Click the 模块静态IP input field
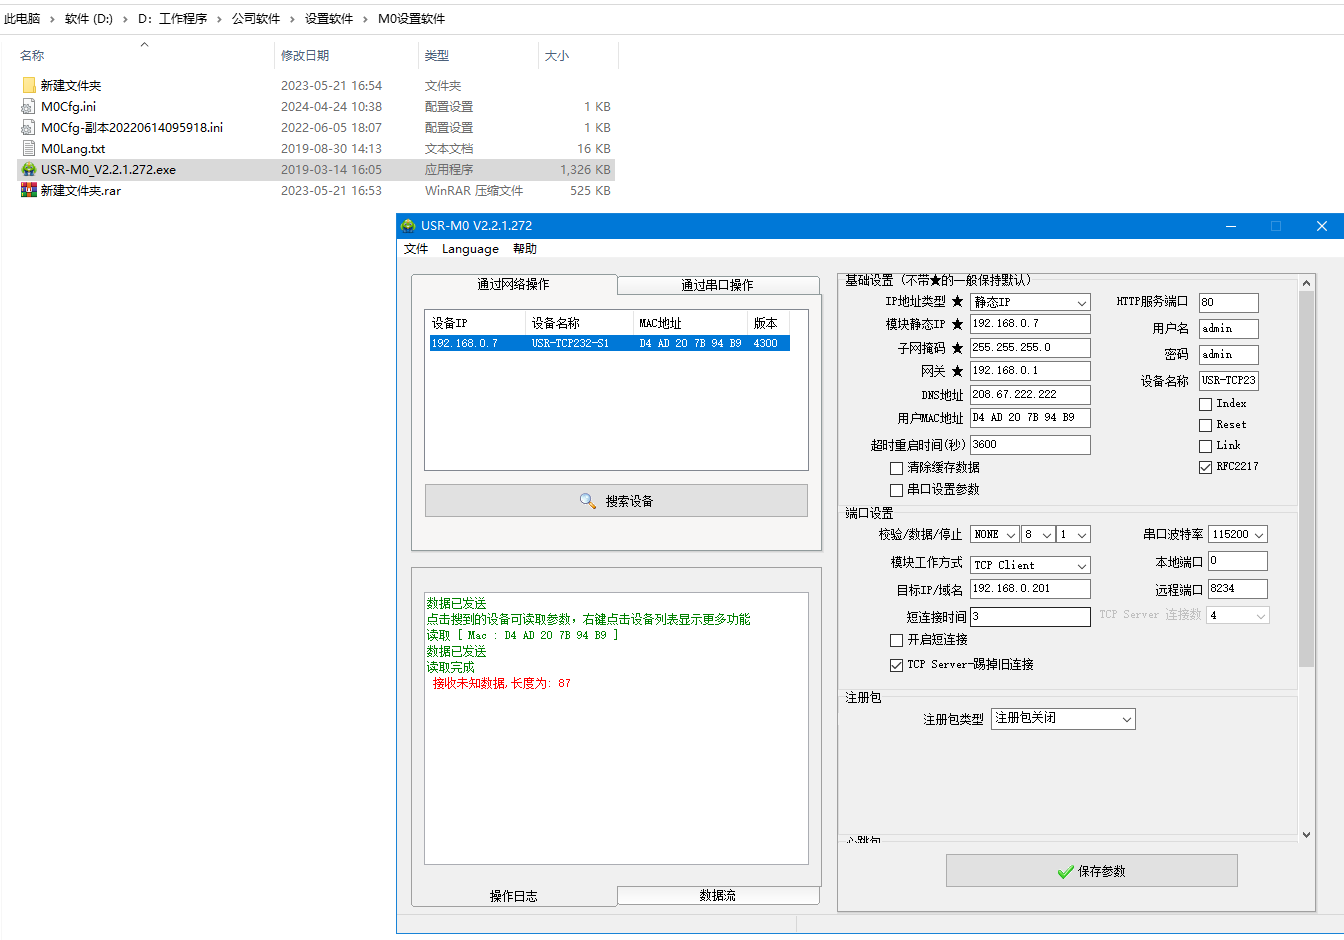The image size is (1344, 940). point(1029,324)
